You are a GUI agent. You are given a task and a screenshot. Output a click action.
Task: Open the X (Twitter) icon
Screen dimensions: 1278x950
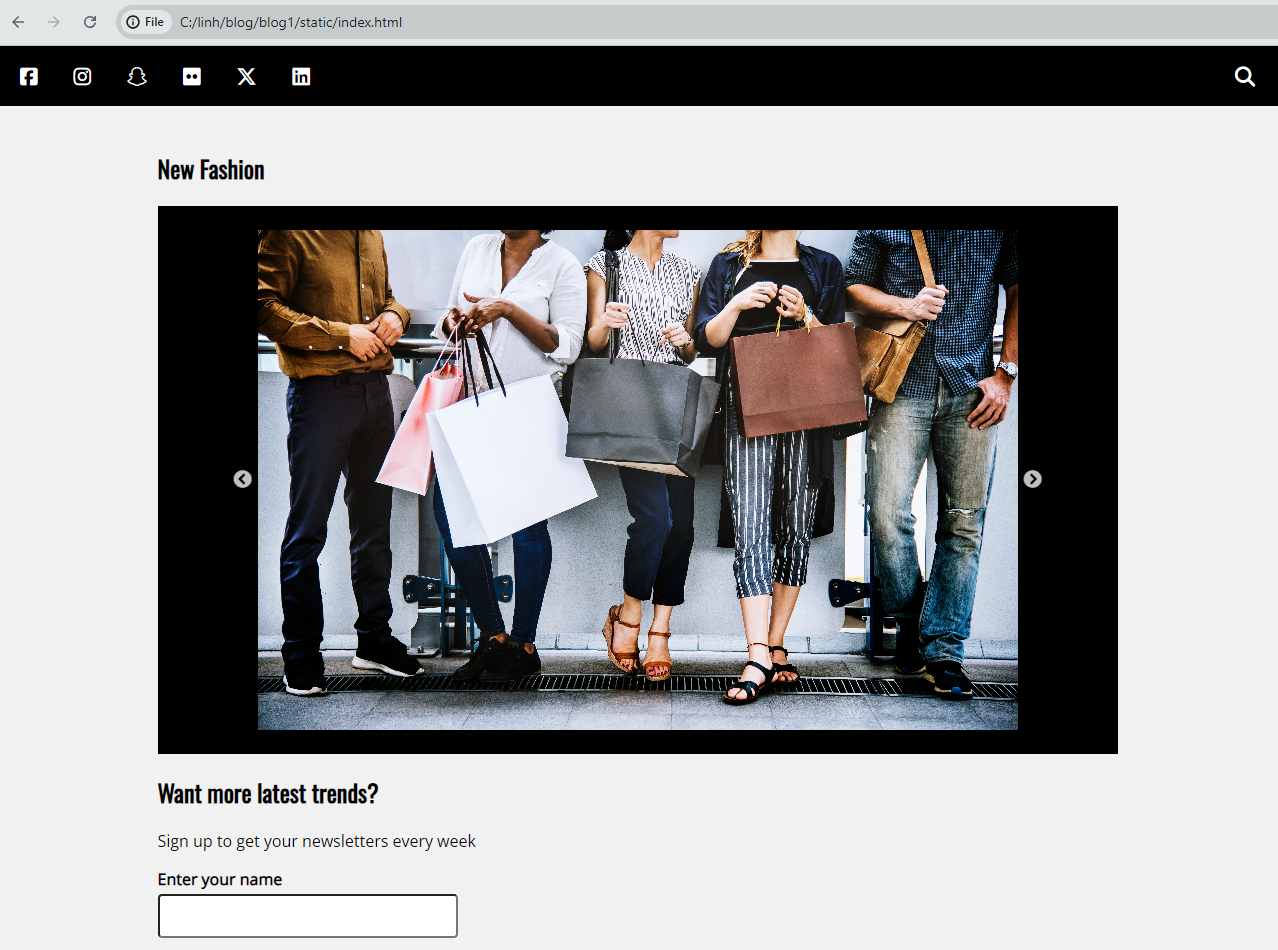246,76
